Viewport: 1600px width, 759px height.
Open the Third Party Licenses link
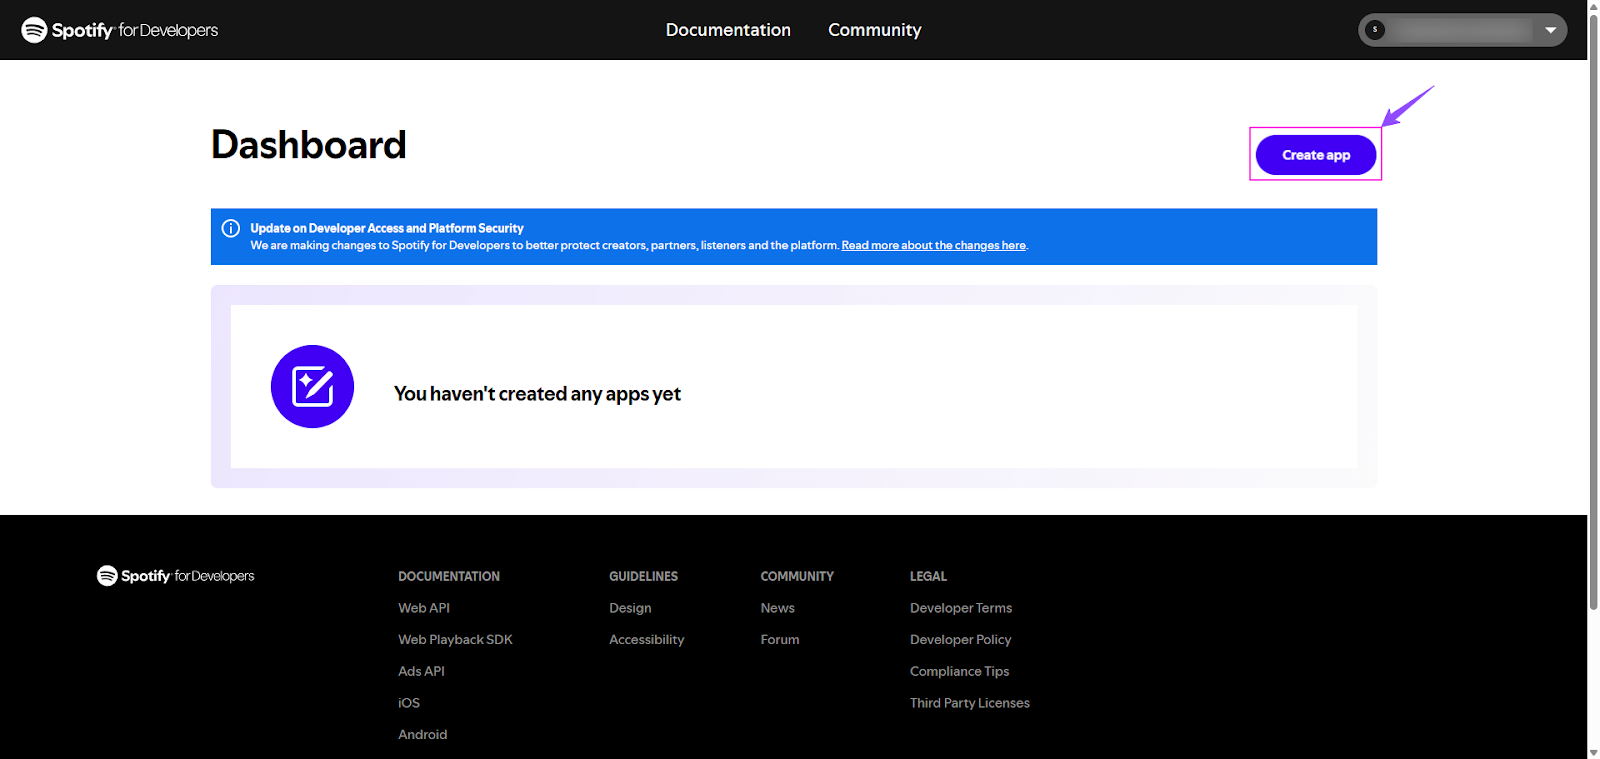970,703
